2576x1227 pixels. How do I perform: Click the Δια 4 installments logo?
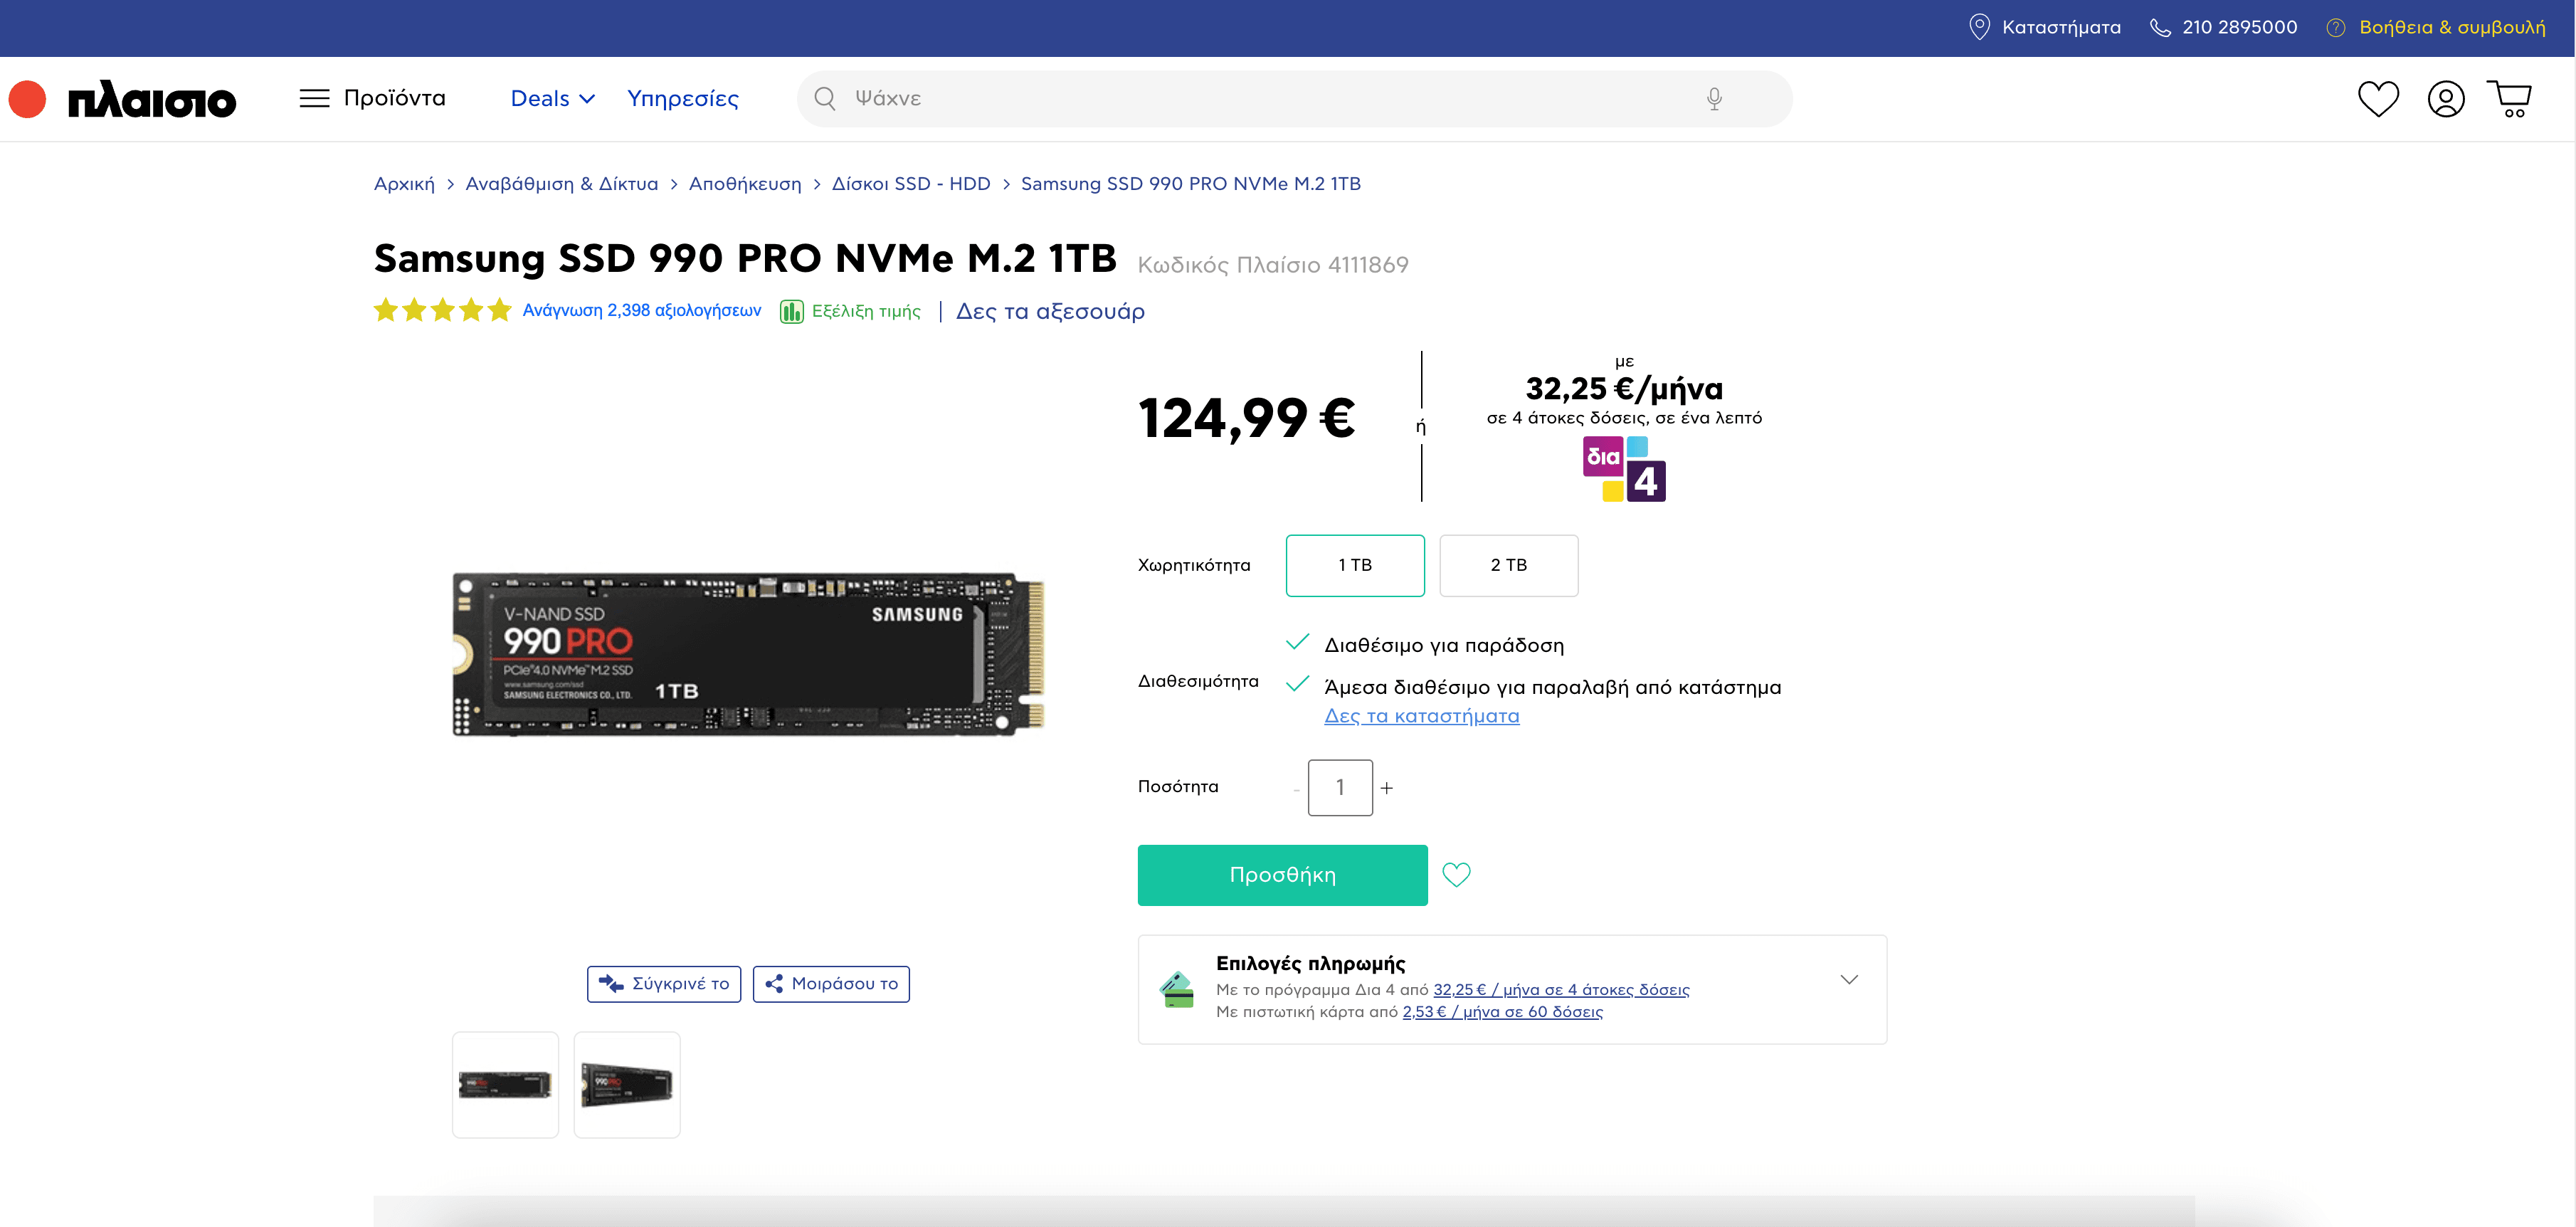(1624, 469)
